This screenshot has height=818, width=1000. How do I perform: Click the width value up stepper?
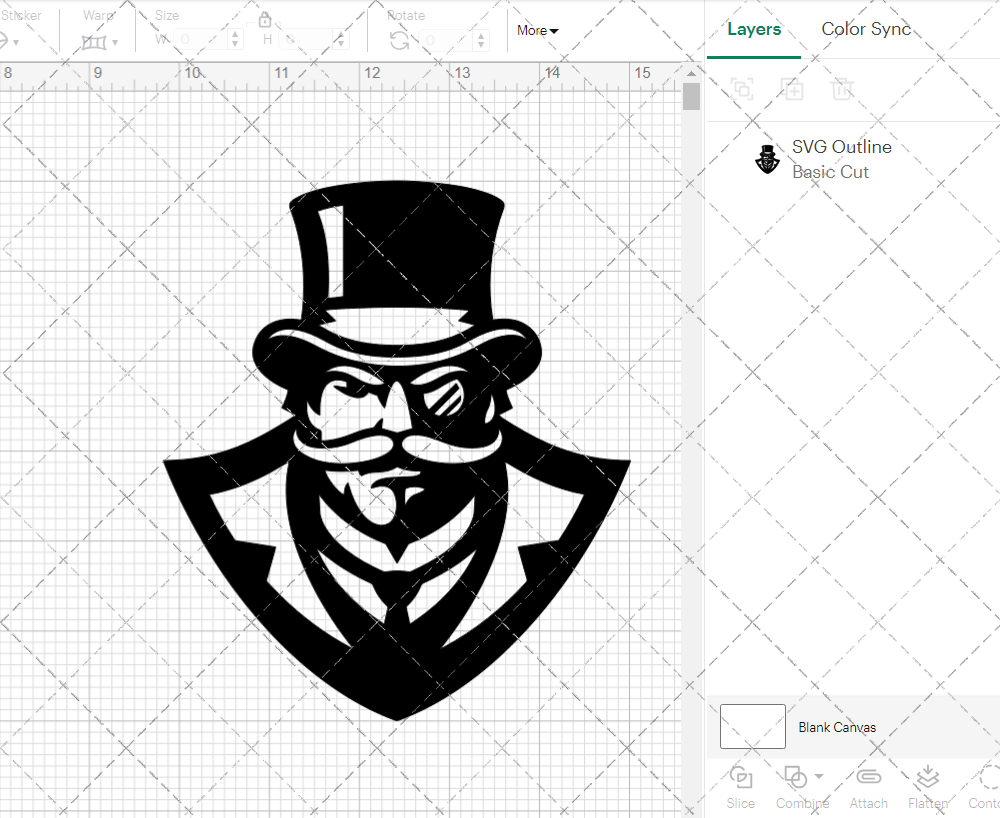[235, 35]
